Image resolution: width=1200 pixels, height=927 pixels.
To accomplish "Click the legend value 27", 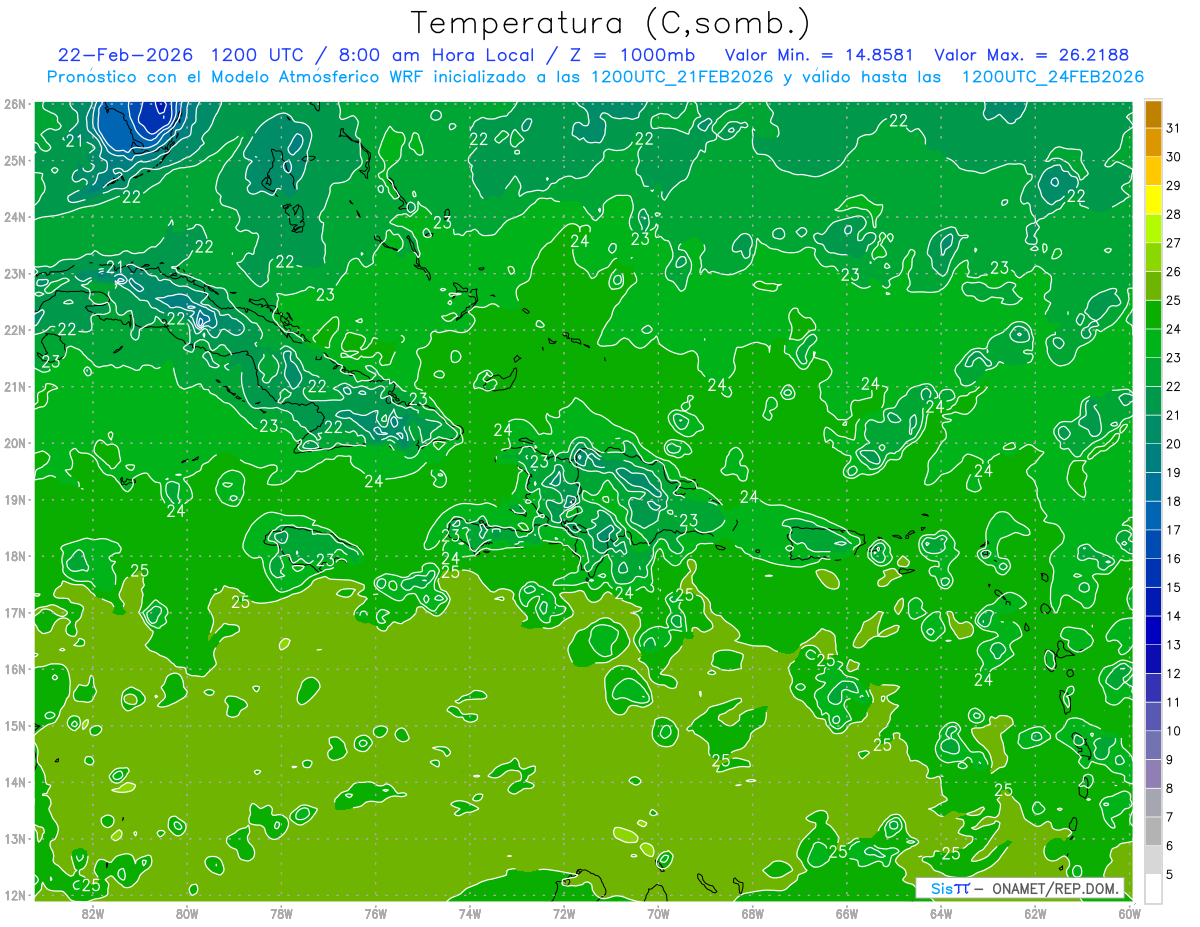I will tap(1173, 243).
